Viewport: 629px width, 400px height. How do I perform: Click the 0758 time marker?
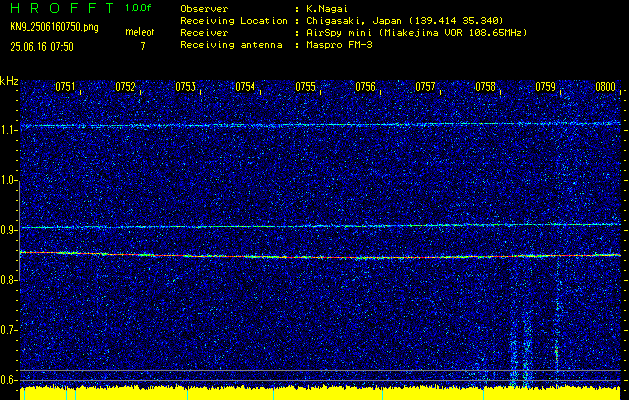pos(485,87)
